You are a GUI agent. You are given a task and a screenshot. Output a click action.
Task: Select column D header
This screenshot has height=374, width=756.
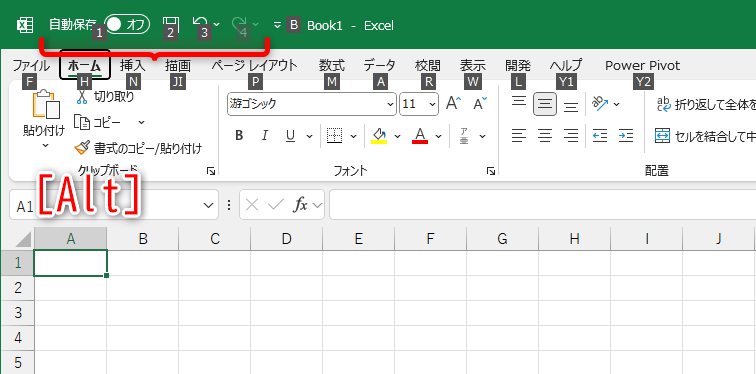[x=286, y=239]
